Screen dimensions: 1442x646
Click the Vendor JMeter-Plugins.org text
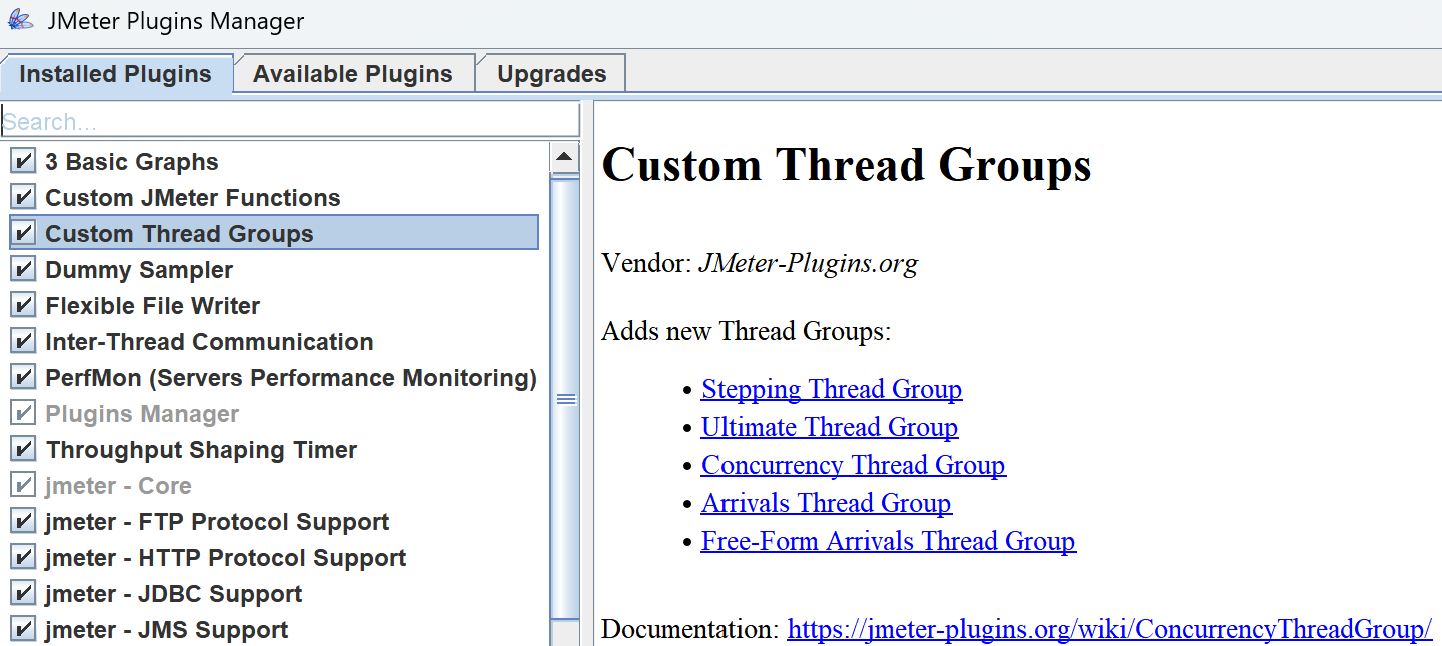tap(759, 264)
